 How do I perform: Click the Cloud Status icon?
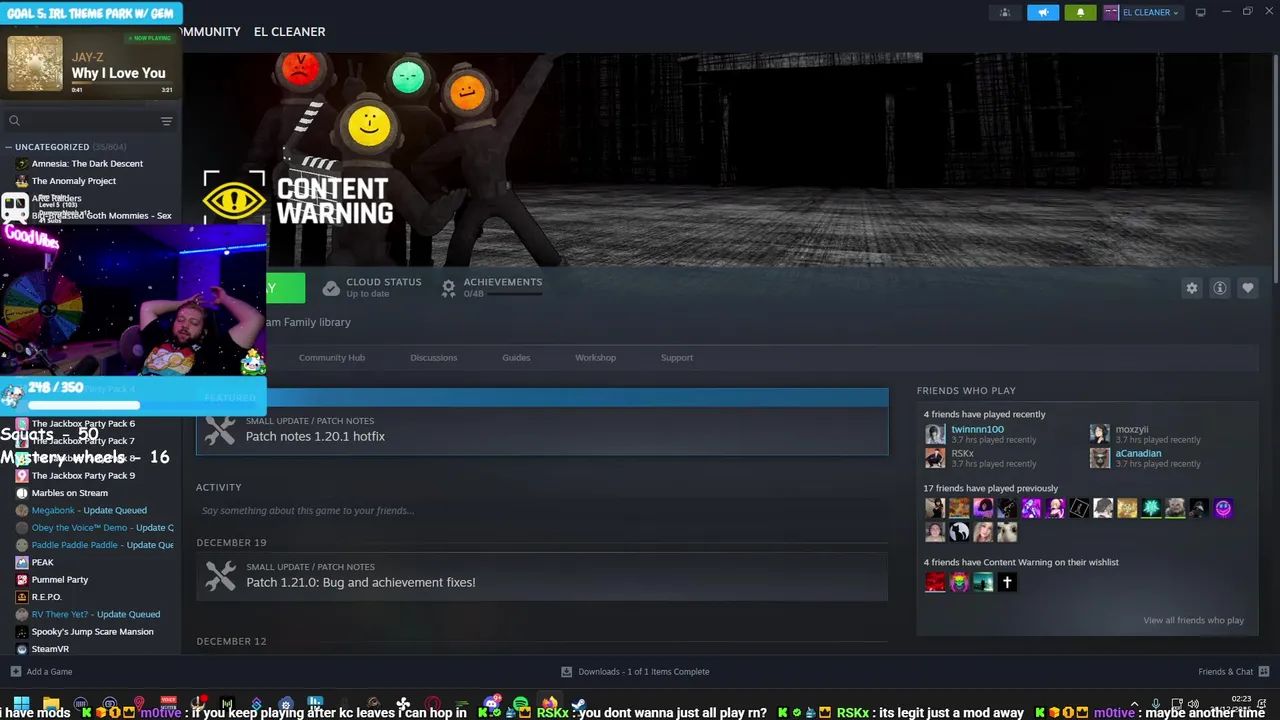(331, 288)
